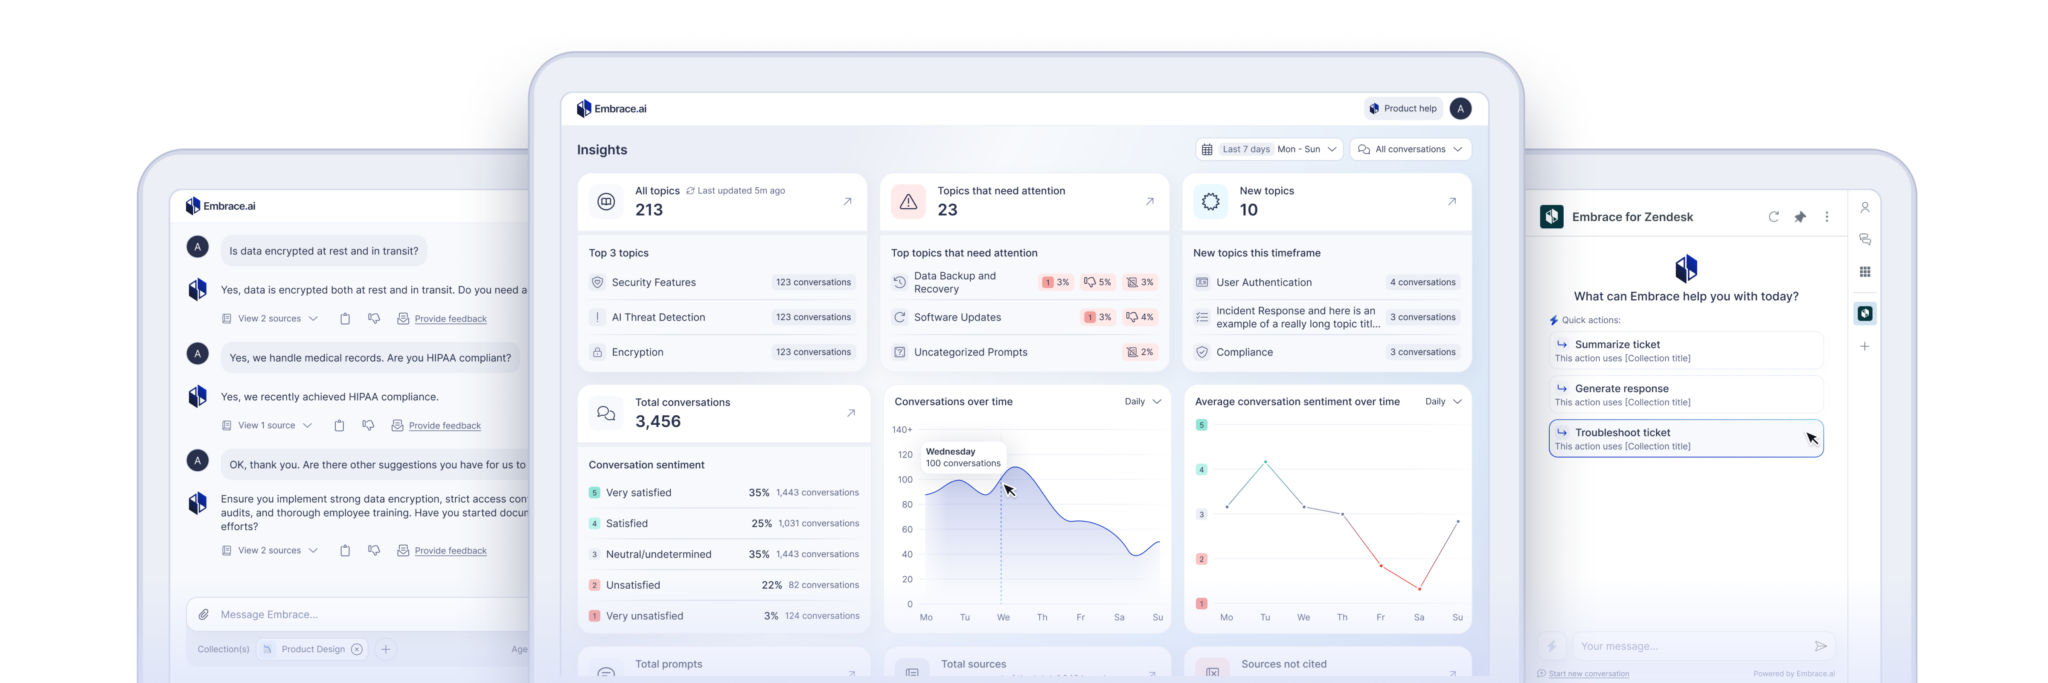Image resolution: width=2048 pixels, height=683 pixels.
Task: Open Daily dropdown on Conversations over time
Action: click(x=1143, y=402)
